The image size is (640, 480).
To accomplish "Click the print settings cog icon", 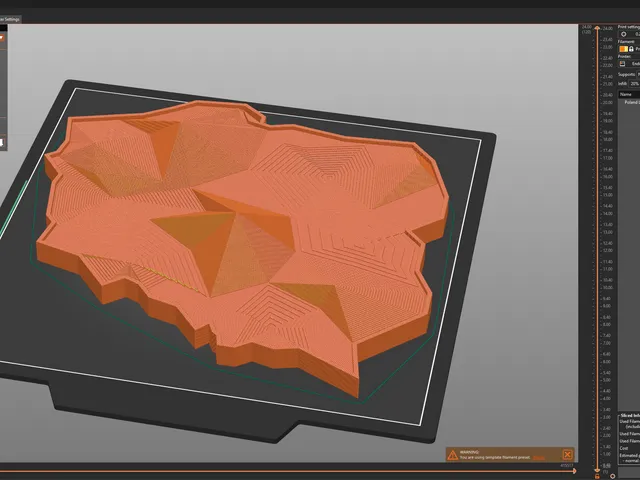I will click(623, 34).
